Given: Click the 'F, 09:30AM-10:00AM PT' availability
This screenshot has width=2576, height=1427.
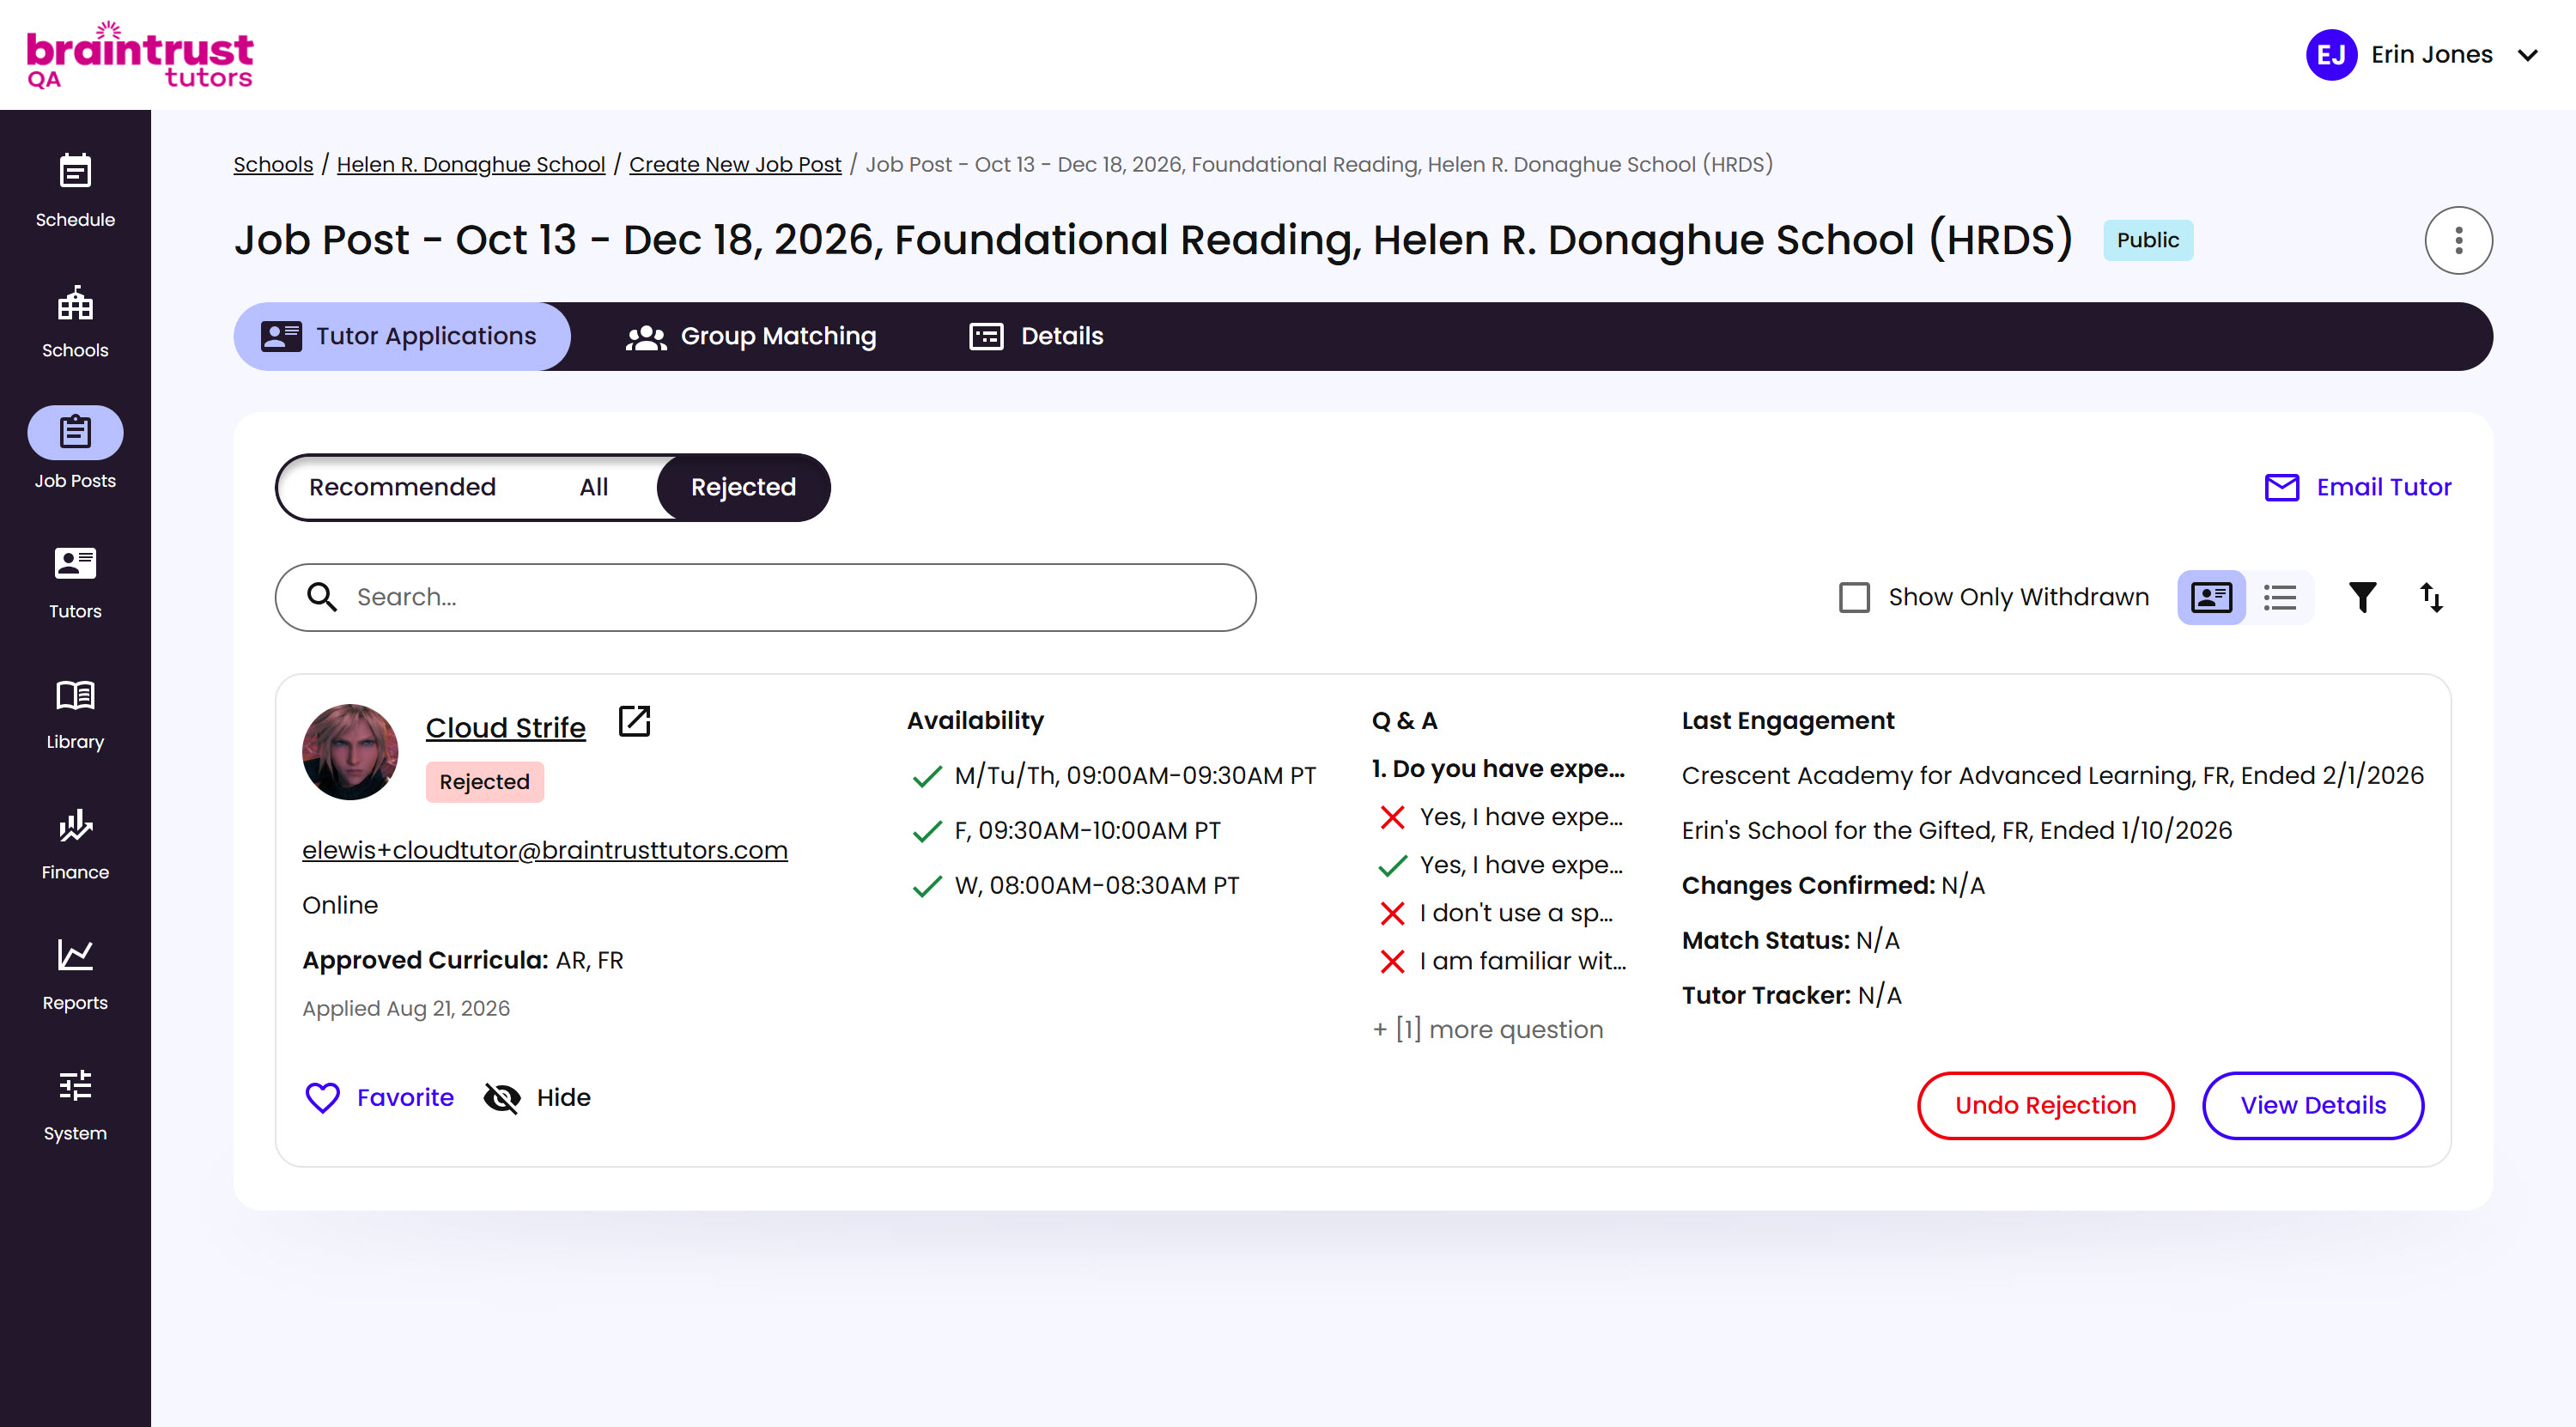Looking at the screenshot, I should [1087, 830].
